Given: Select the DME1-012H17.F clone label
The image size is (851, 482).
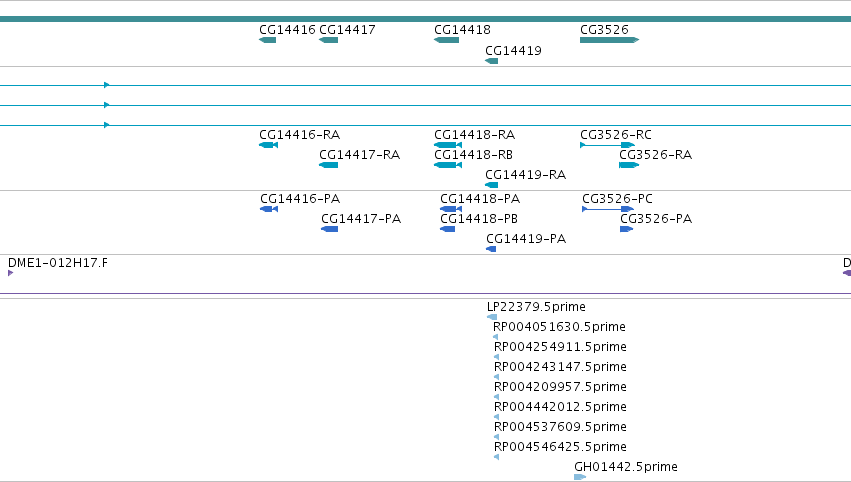Looking at the screenshot, I should (x=58, y=263).
